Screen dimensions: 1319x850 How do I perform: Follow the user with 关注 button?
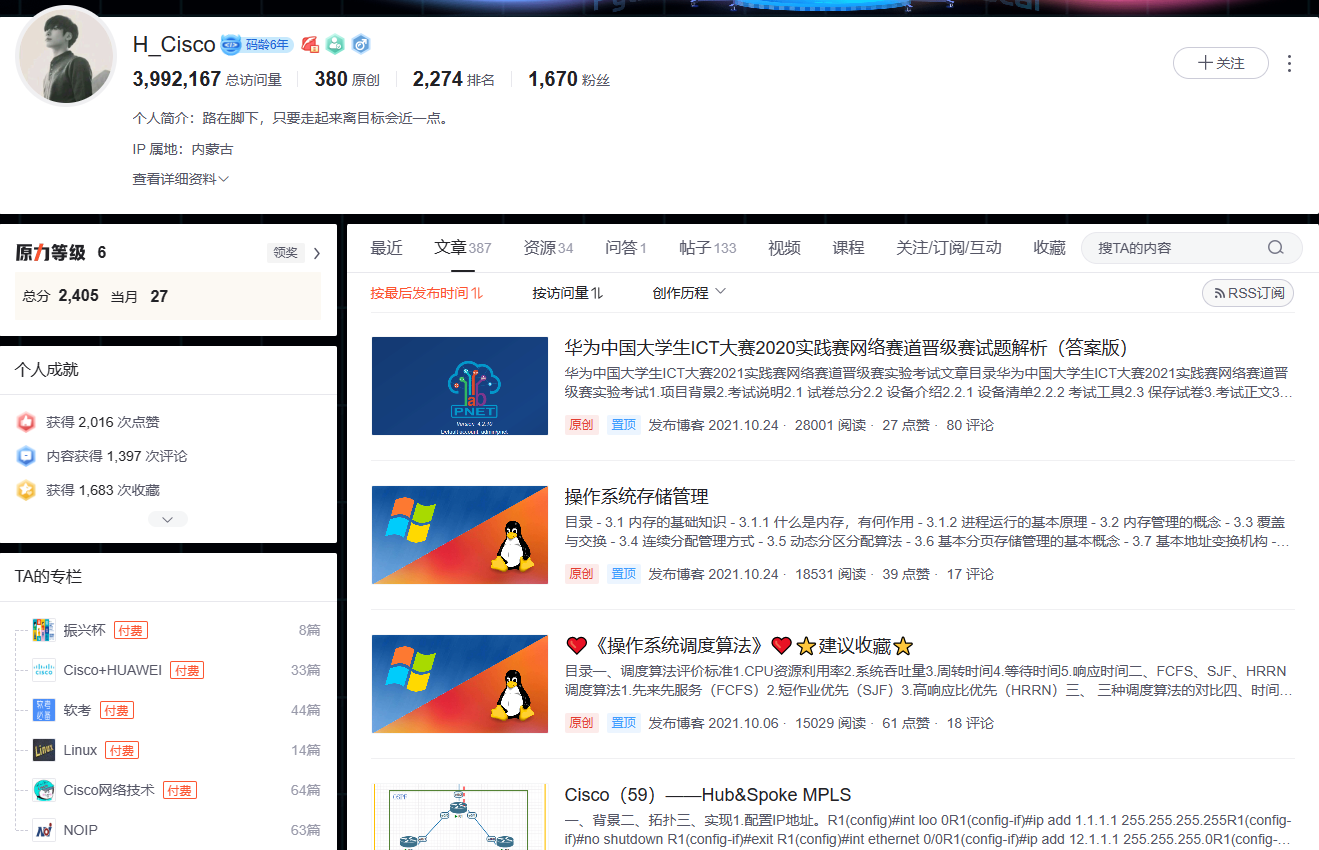click(1221, 63)
